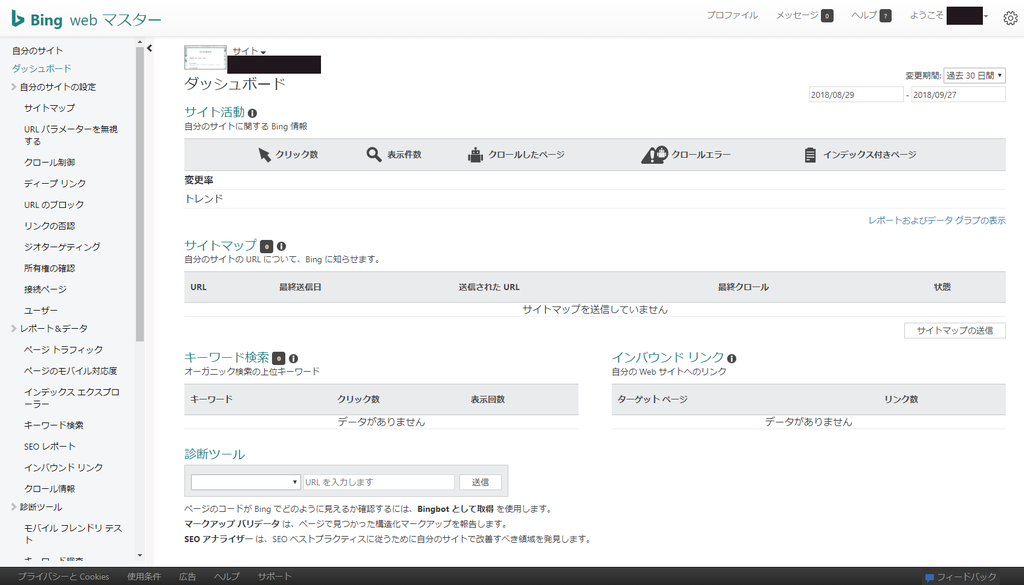Open the site thumbnail preview
The width and height of the screenshot is (1024, 585).
coord(205,57)
